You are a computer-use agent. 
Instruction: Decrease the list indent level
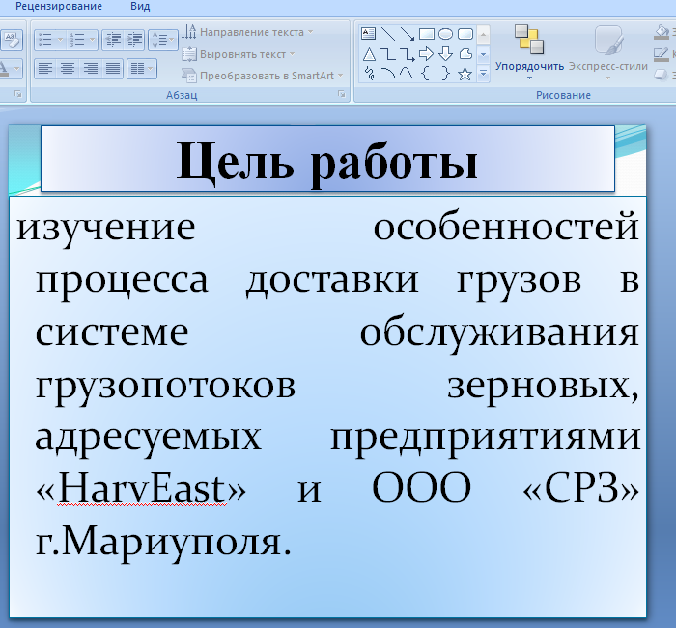[x=113, y=40]
